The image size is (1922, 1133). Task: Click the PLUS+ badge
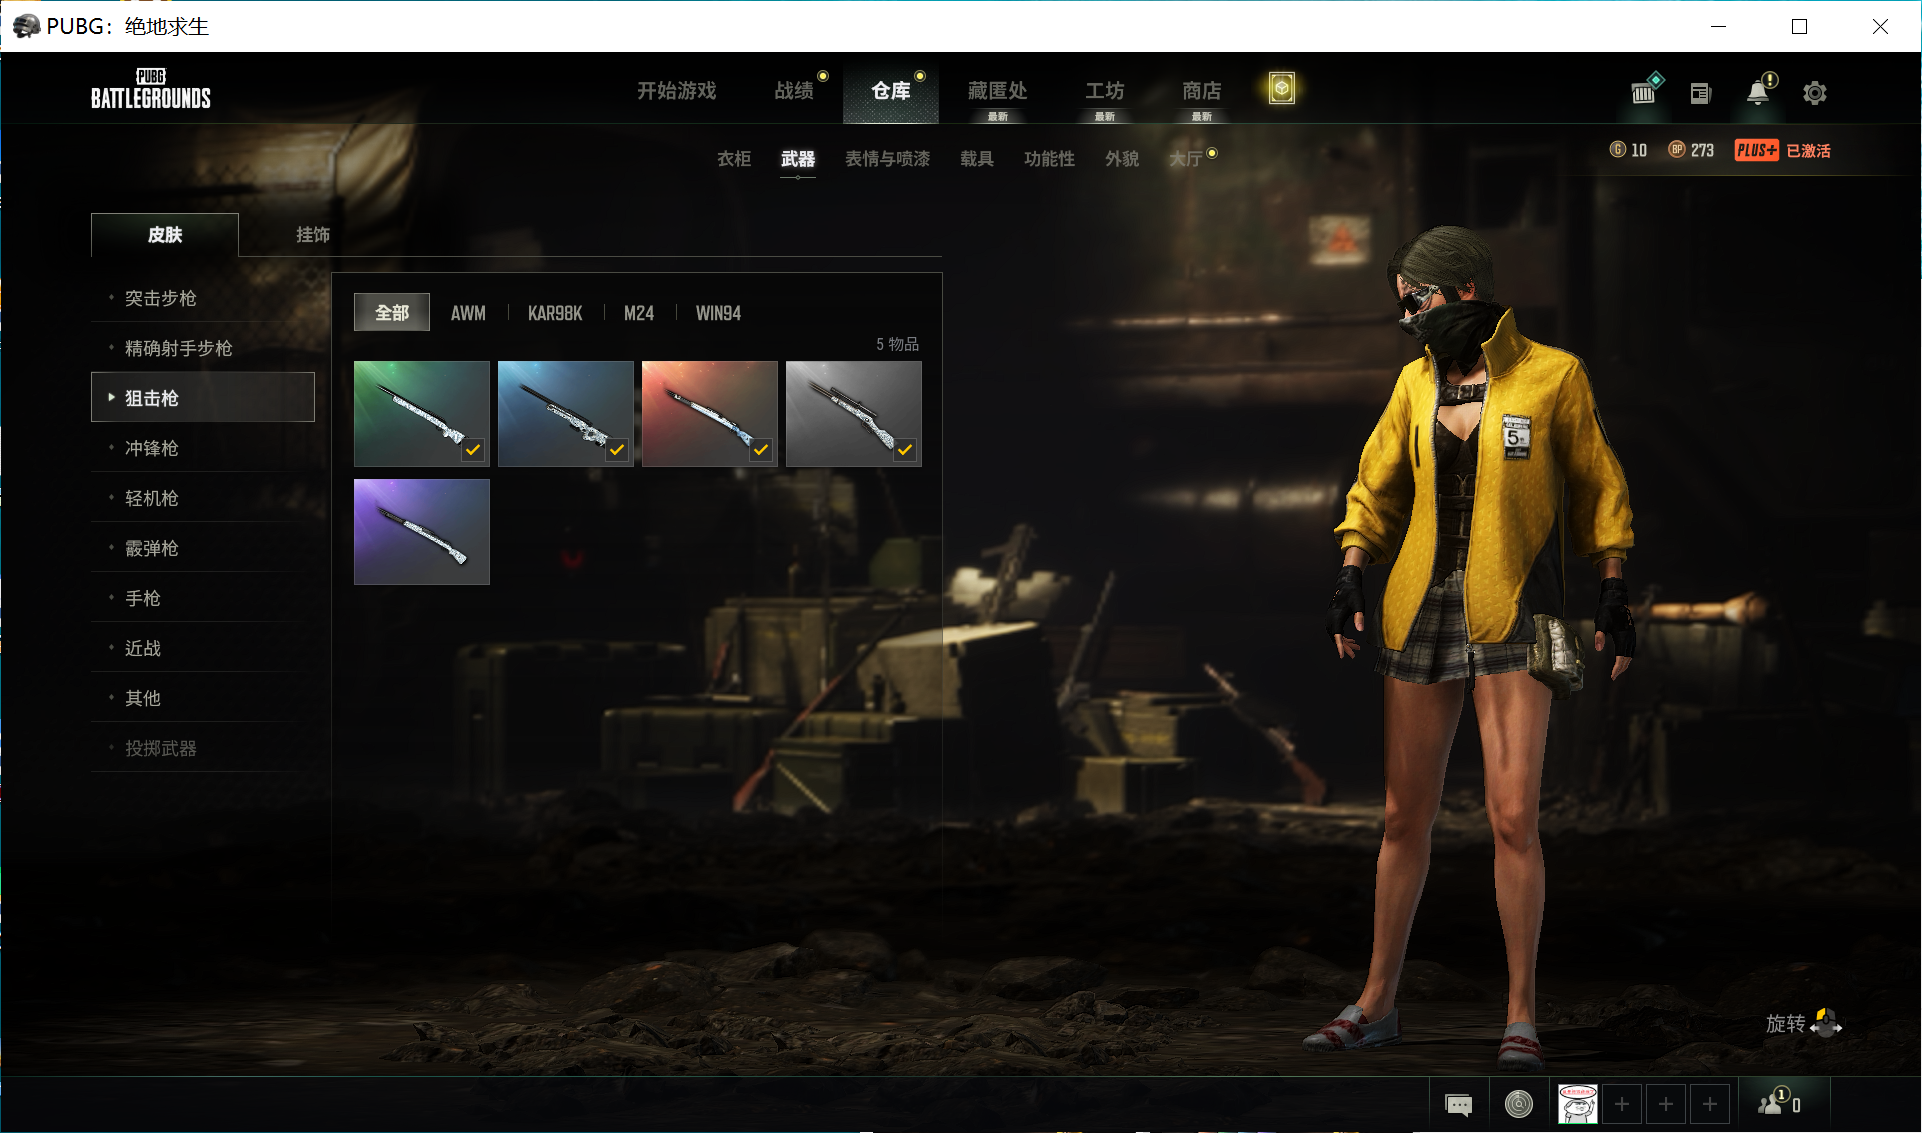[1756, 150]
